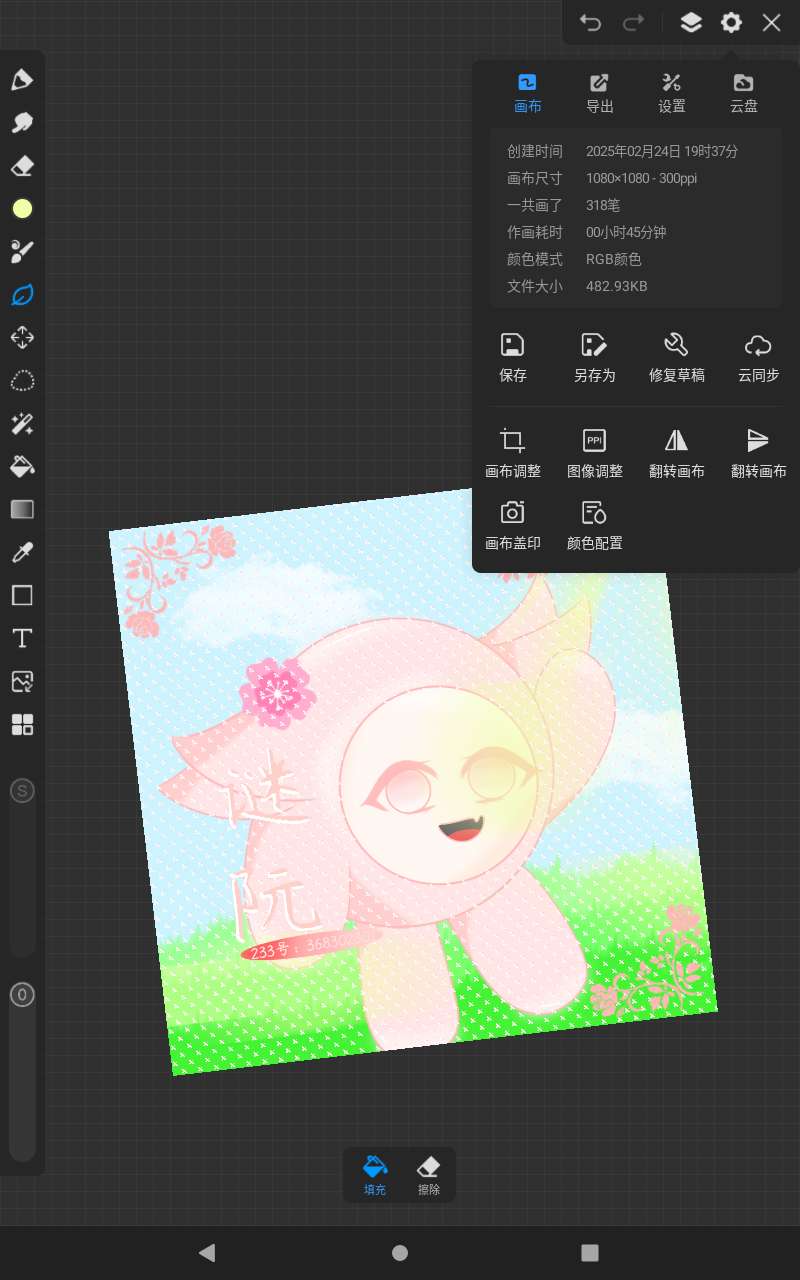Select the pen brush tool
This screenshot has height=1280, width=800.
pos(22,80)
